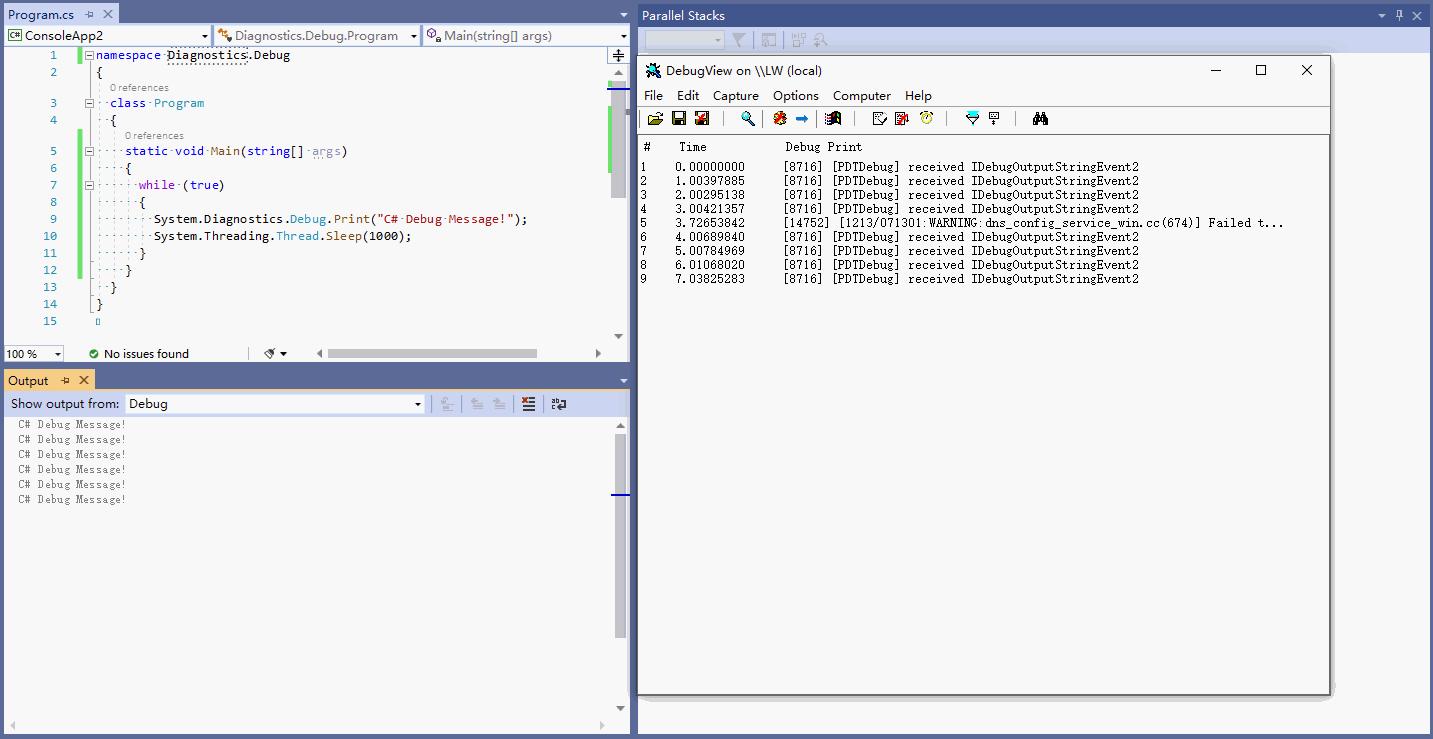Click the Open log file icon in DebugView
This screenshot has height=739, width=1433.
click(x=655, y=118)
